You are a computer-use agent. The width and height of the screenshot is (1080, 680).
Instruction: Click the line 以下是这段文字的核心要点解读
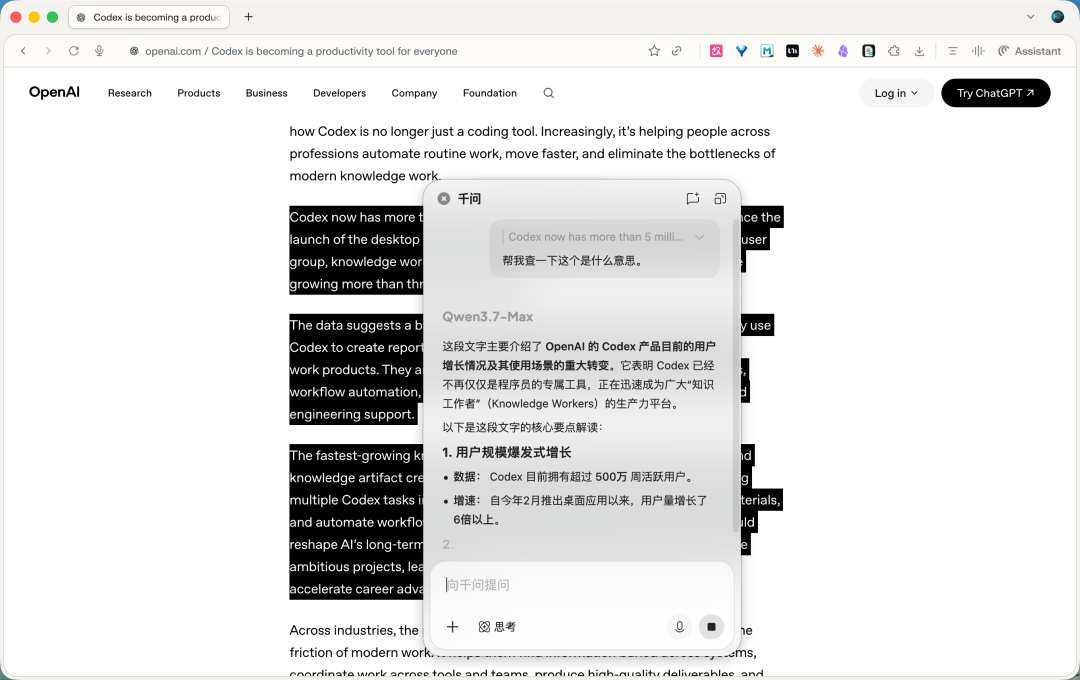[523, 427]
